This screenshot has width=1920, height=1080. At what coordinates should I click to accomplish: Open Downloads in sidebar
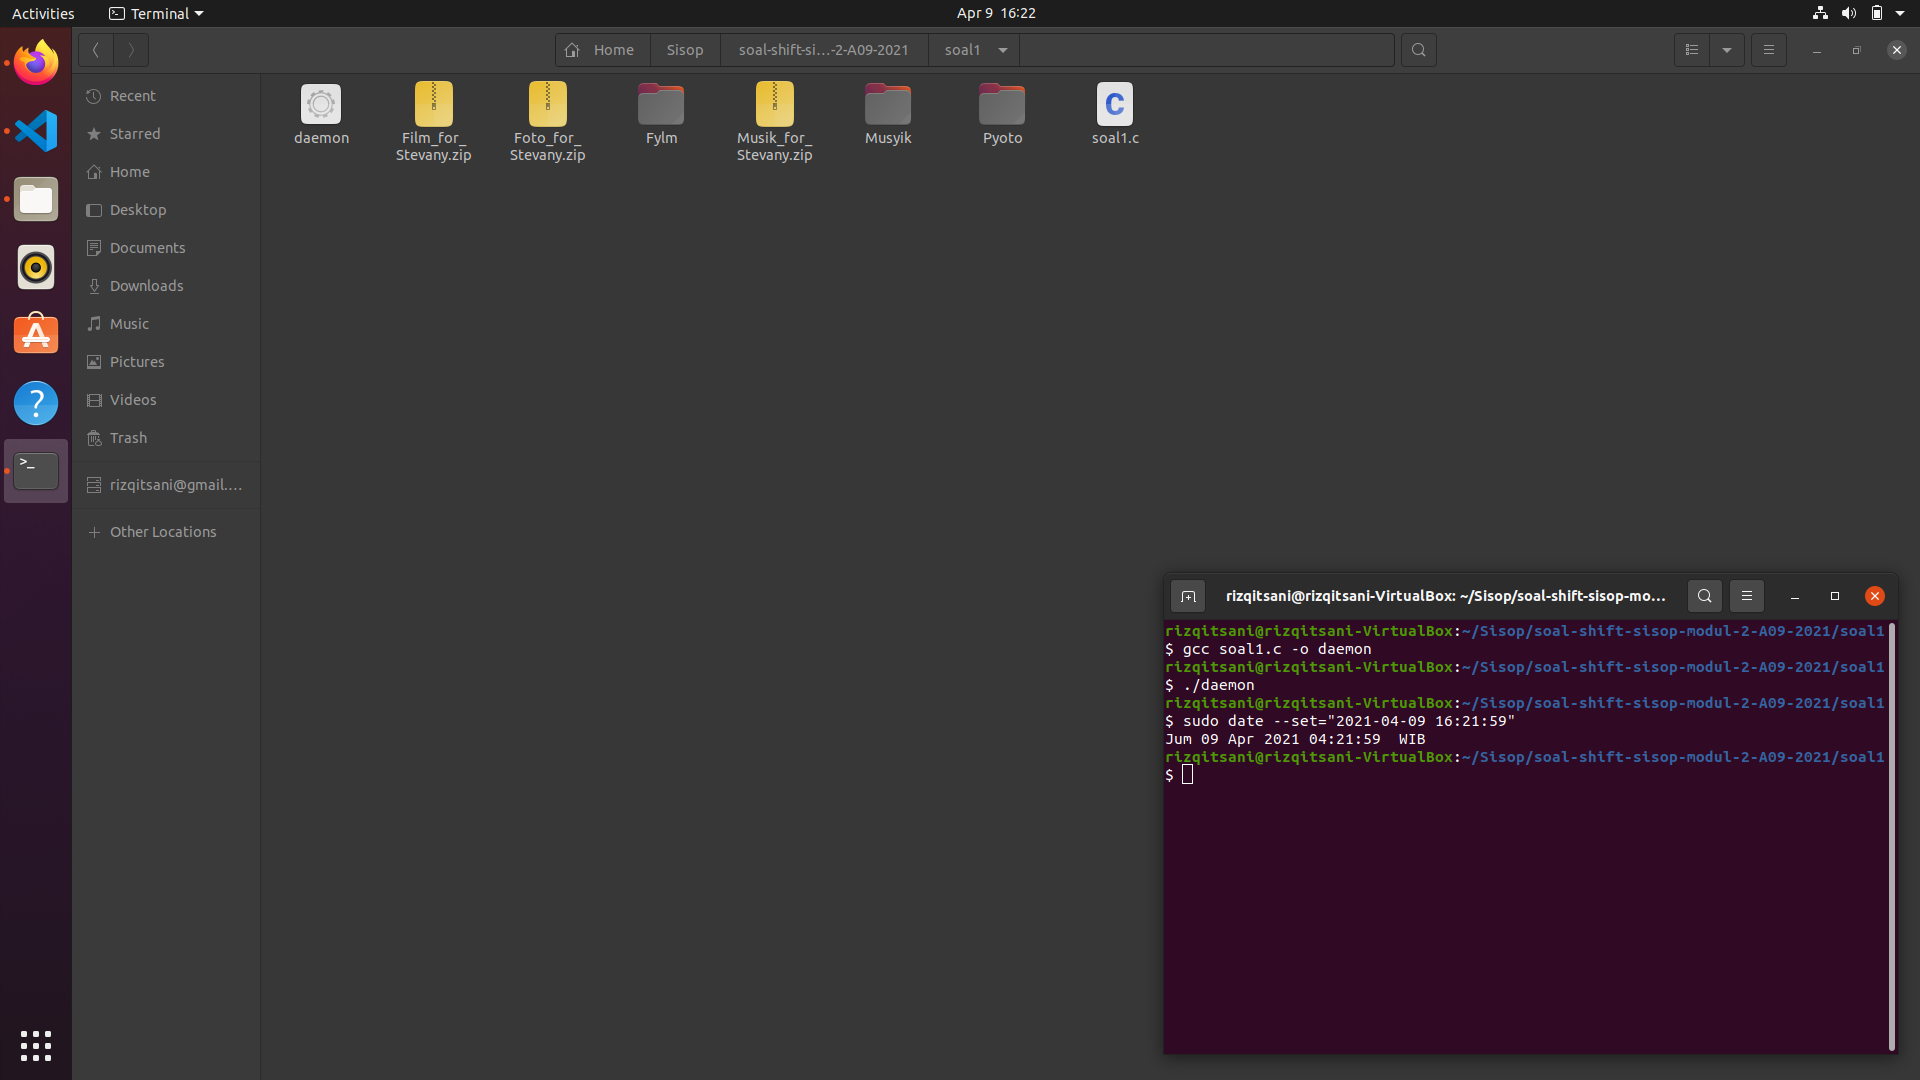tap(166, 286)
